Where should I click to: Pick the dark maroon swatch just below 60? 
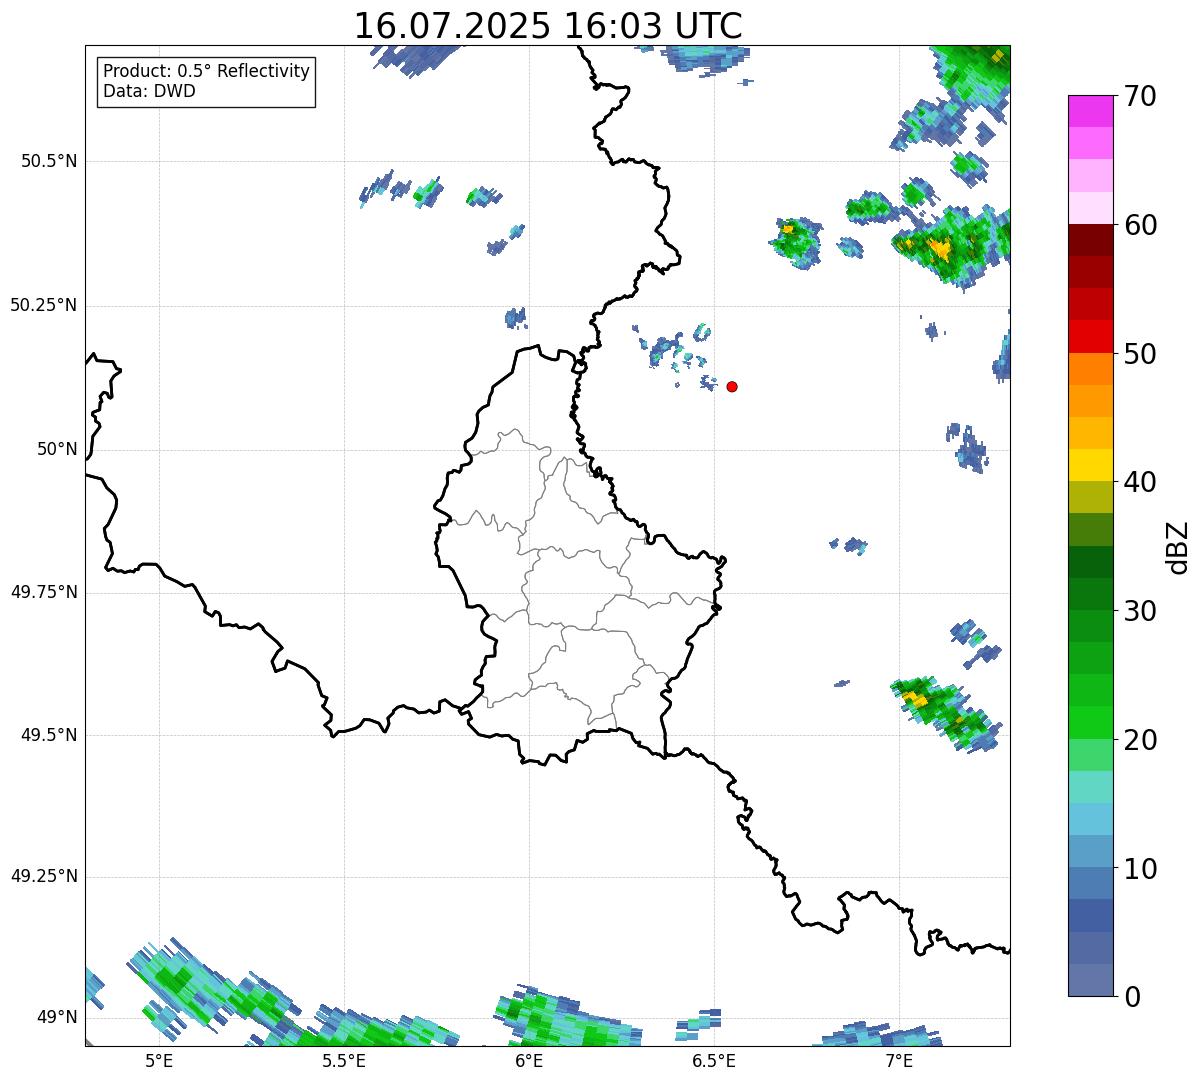(1090, 240)
